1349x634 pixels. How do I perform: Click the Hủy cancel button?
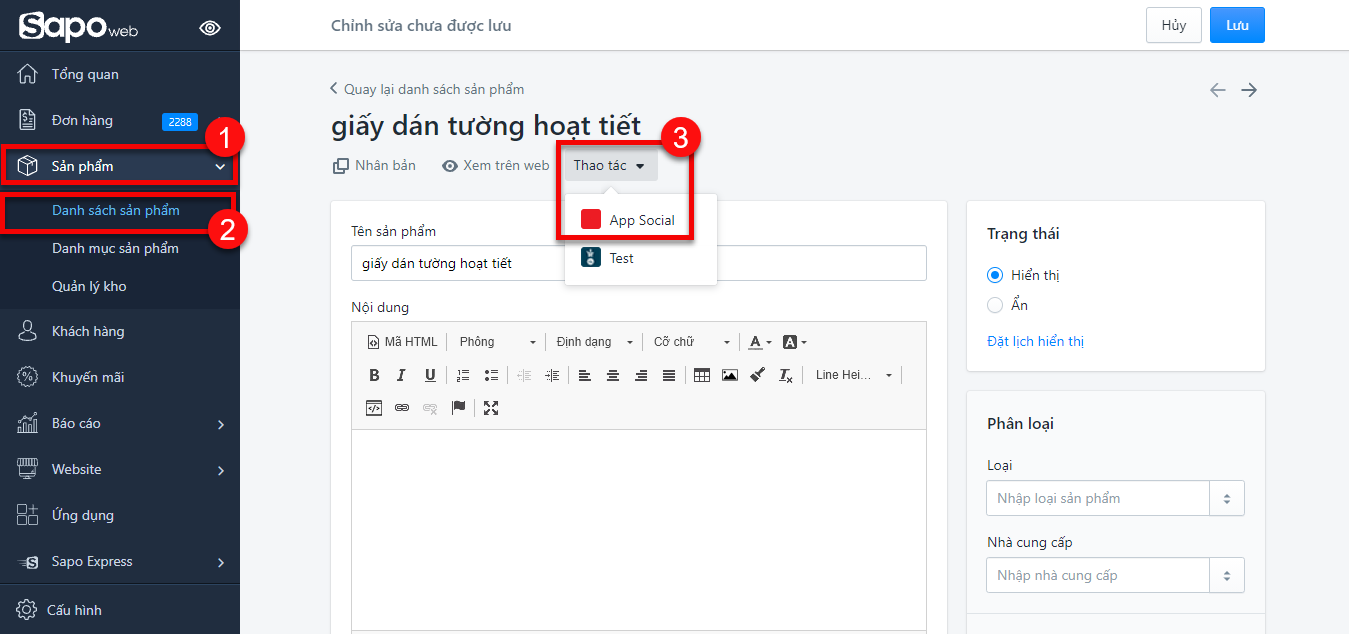tap(1174, 26)
